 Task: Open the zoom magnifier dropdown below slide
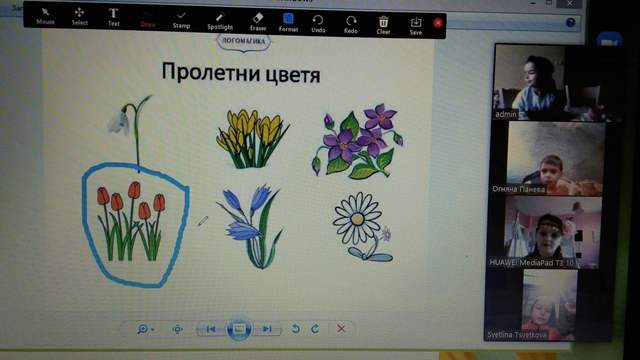[x=145, y=329]
